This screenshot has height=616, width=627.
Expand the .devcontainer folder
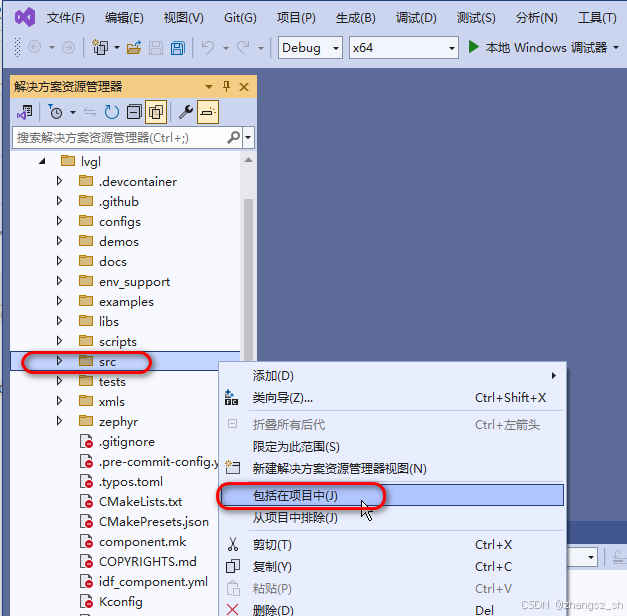tap(60, 181)
